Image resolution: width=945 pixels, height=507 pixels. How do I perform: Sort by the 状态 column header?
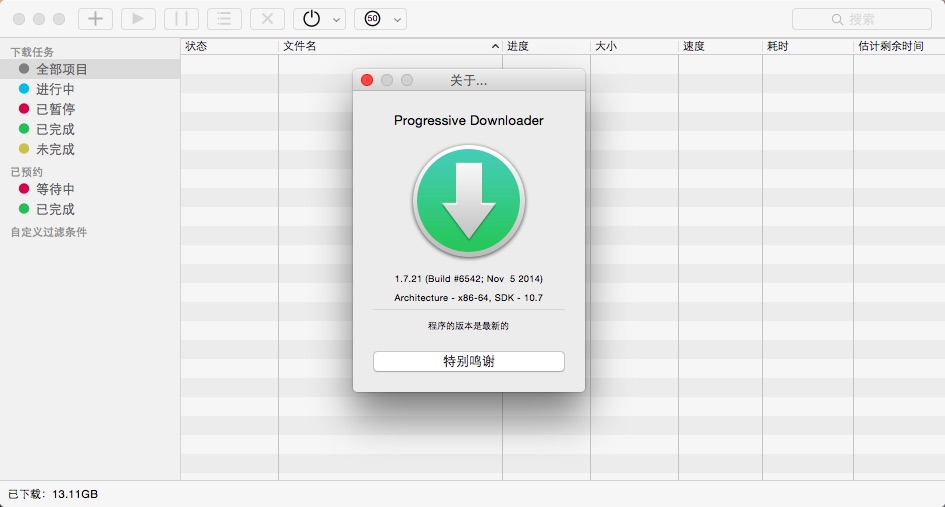pyautogui.click(x=229, y=46)
